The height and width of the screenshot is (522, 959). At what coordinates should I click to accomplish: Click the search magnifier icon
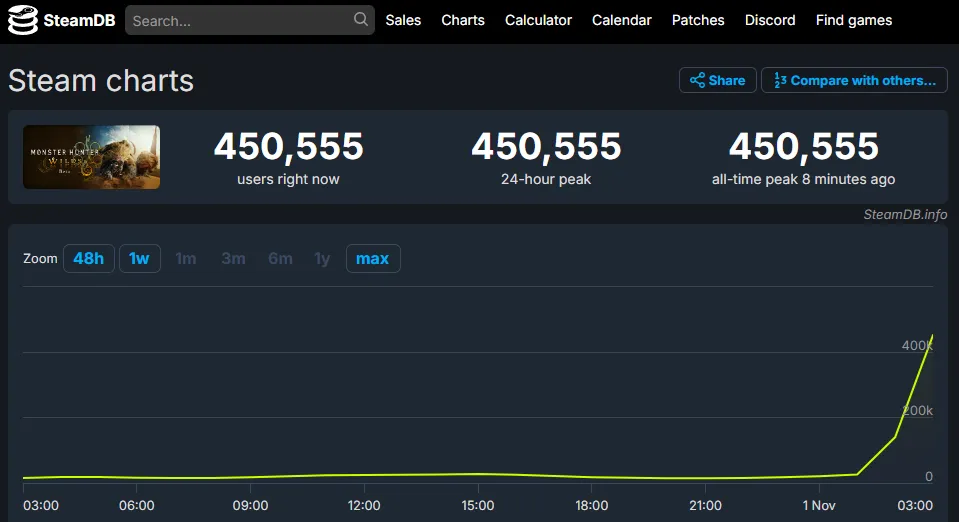pyautogui.click(x=361, y=20)
